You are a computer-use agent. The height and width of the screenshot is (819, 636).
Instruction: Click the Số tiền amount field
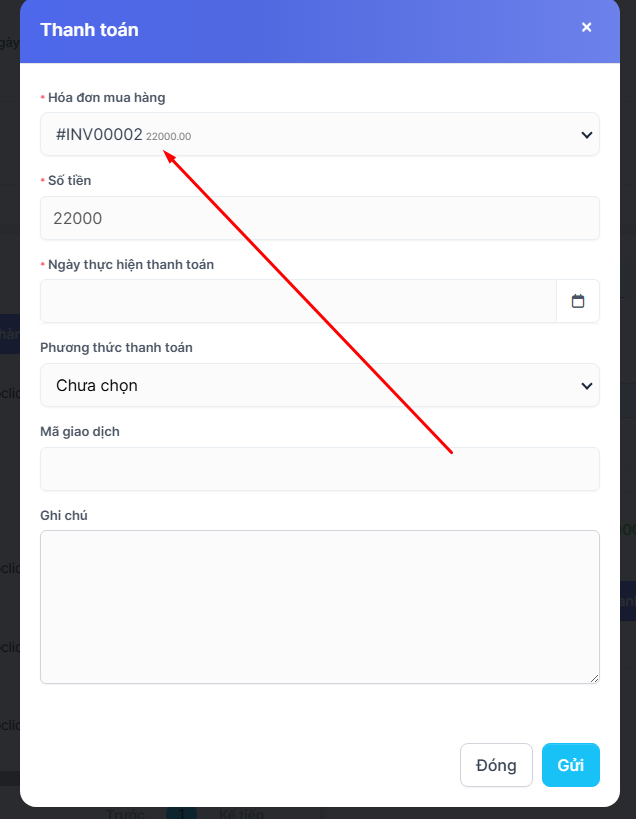(x=319, y=218)
